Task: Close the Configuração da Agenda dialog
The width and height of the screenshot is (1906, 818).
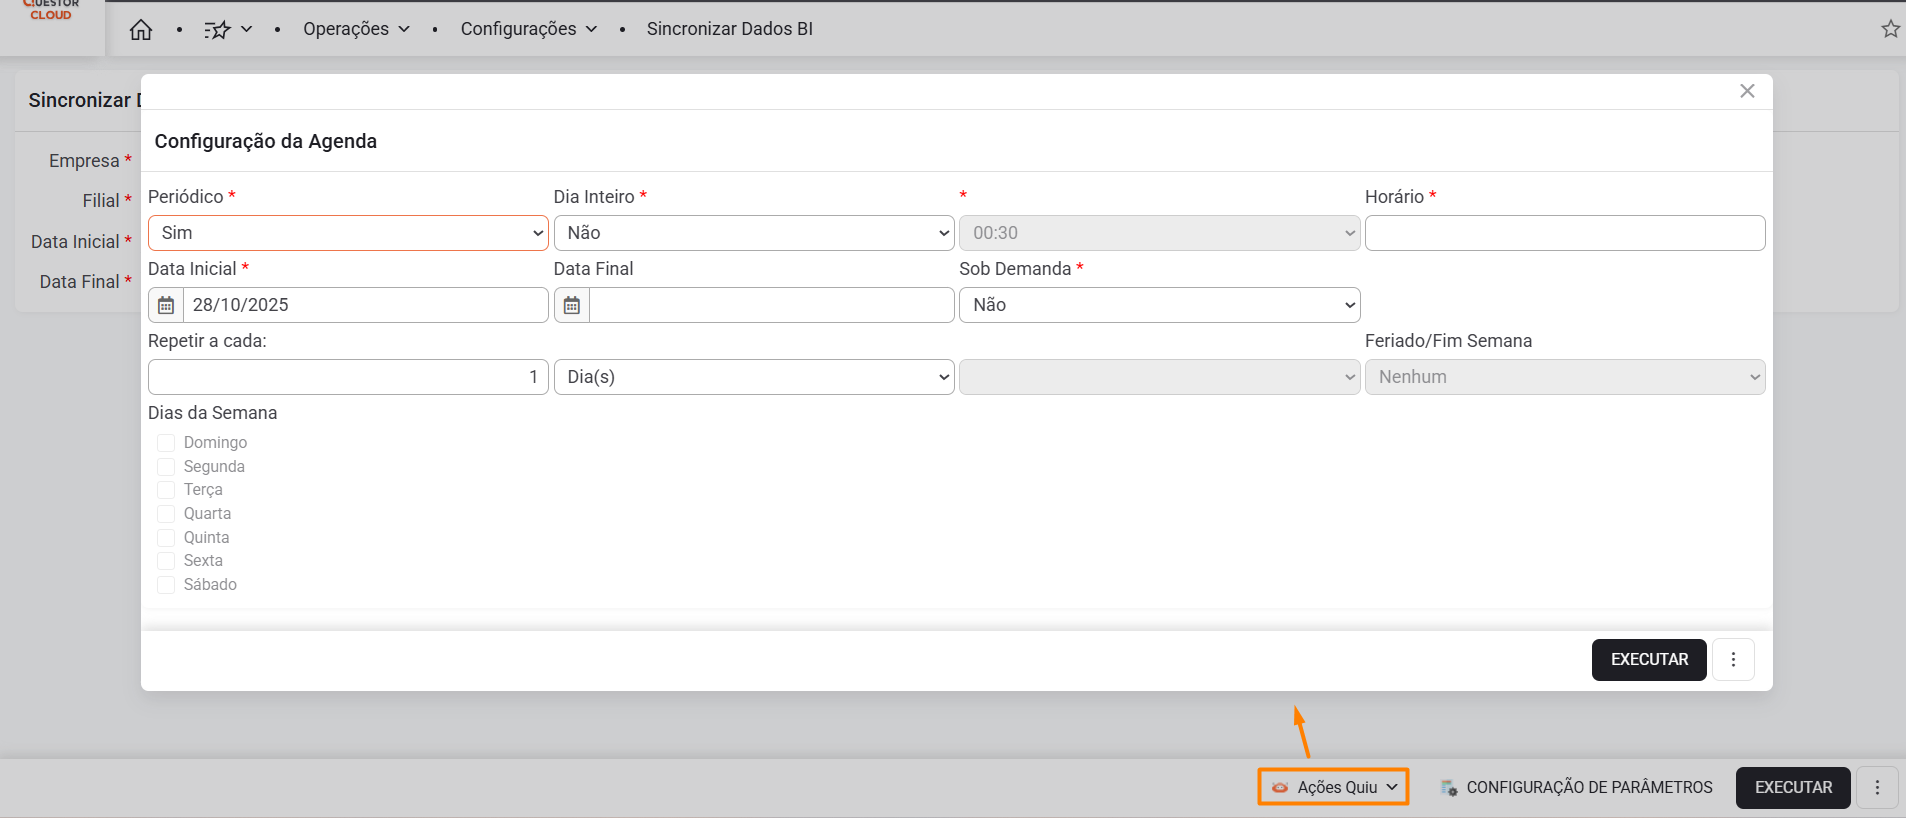Action: 1747,91
